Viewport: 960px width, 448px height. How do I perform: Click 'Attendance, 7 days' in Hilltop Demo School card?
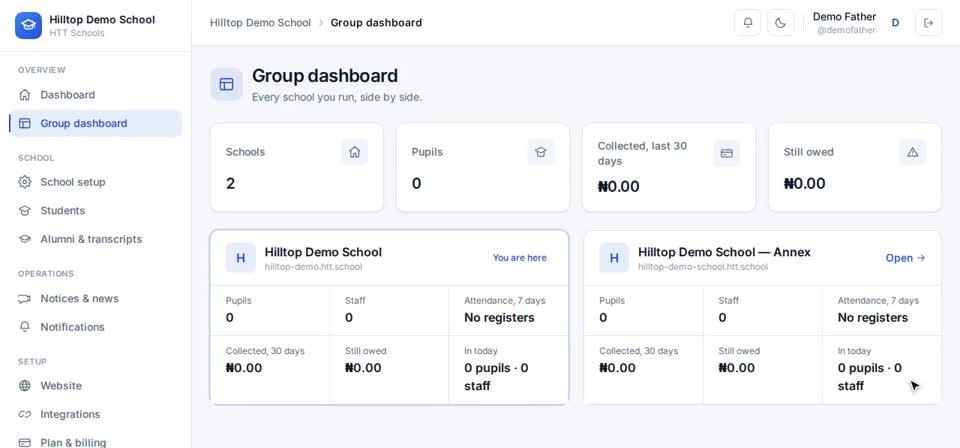click(x=504, y=301)
